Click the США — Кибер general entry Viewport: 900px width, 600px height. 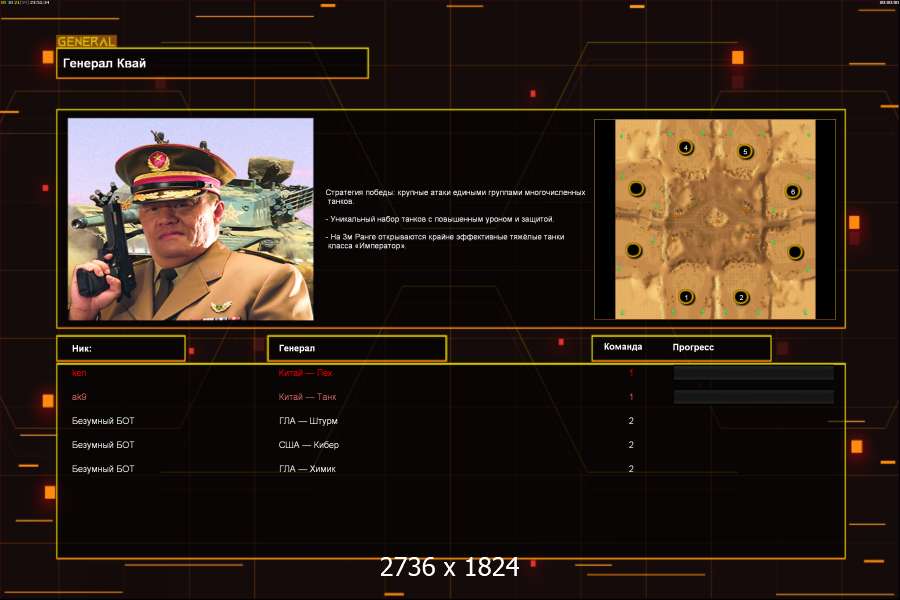(309, 445)
